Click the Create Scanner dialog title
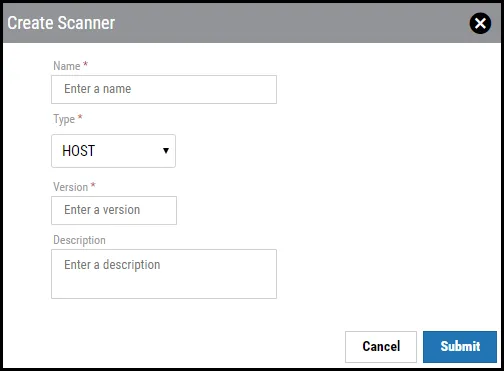504x371 pixels. pyautogui.click(x=61, y=23)
